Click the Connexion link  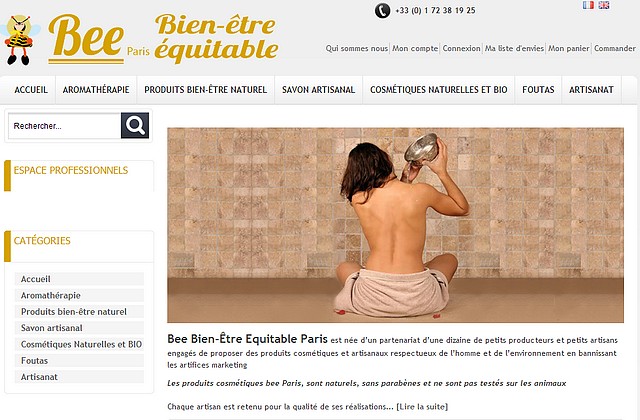462,49
